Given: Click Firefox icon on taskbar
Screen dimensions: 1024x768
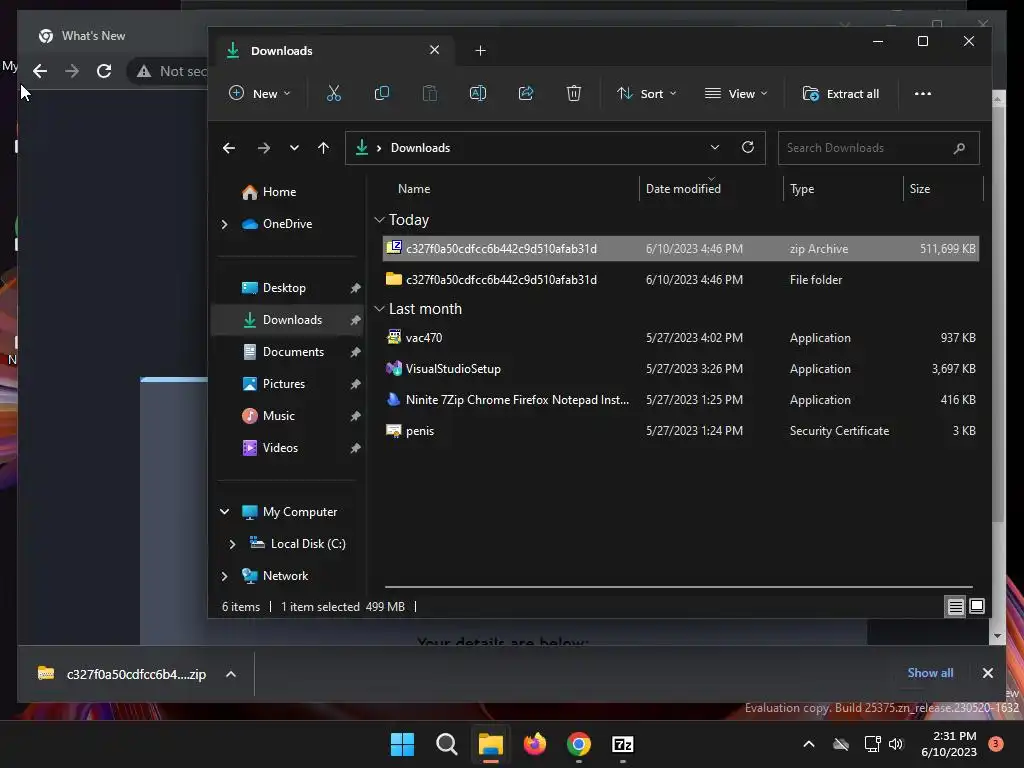Looking at the screenshot, I should [x=535, y=744].
